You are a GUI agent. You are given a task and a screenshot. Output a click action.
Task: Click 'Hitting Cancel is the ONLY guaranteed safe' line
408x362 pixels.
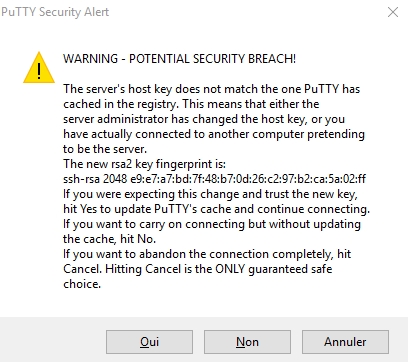pos(198,269)
